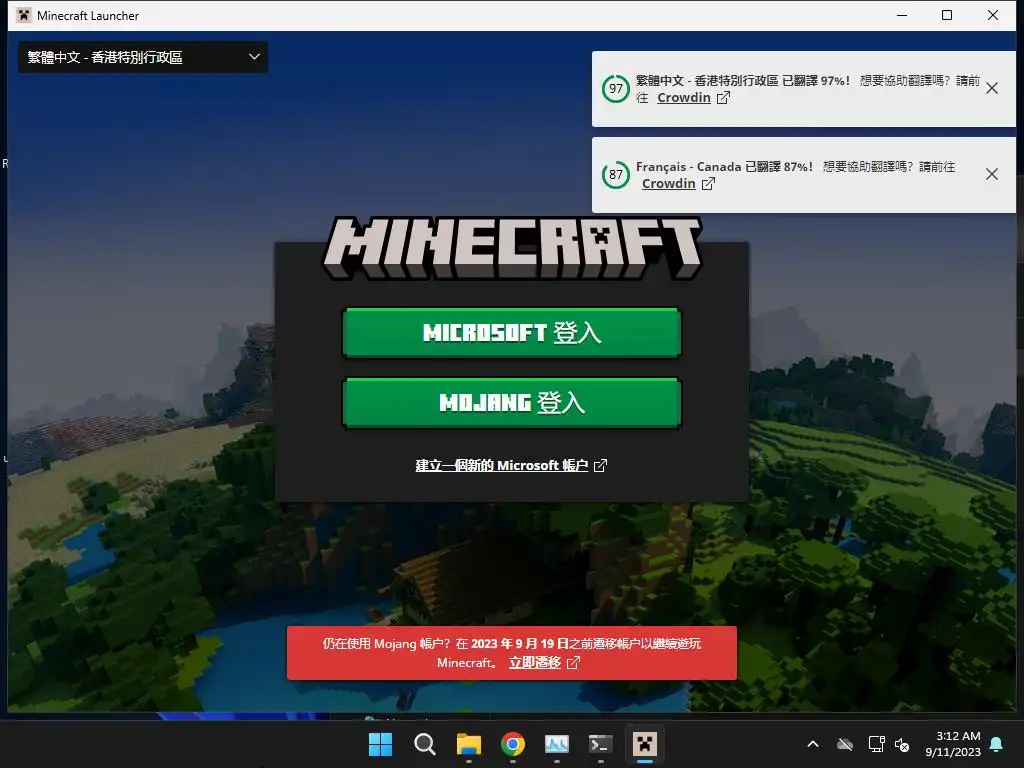Click the Minecraft Launcher taskbar icon
This screenshot has height=768, width=1024.
tap(645, 744)
